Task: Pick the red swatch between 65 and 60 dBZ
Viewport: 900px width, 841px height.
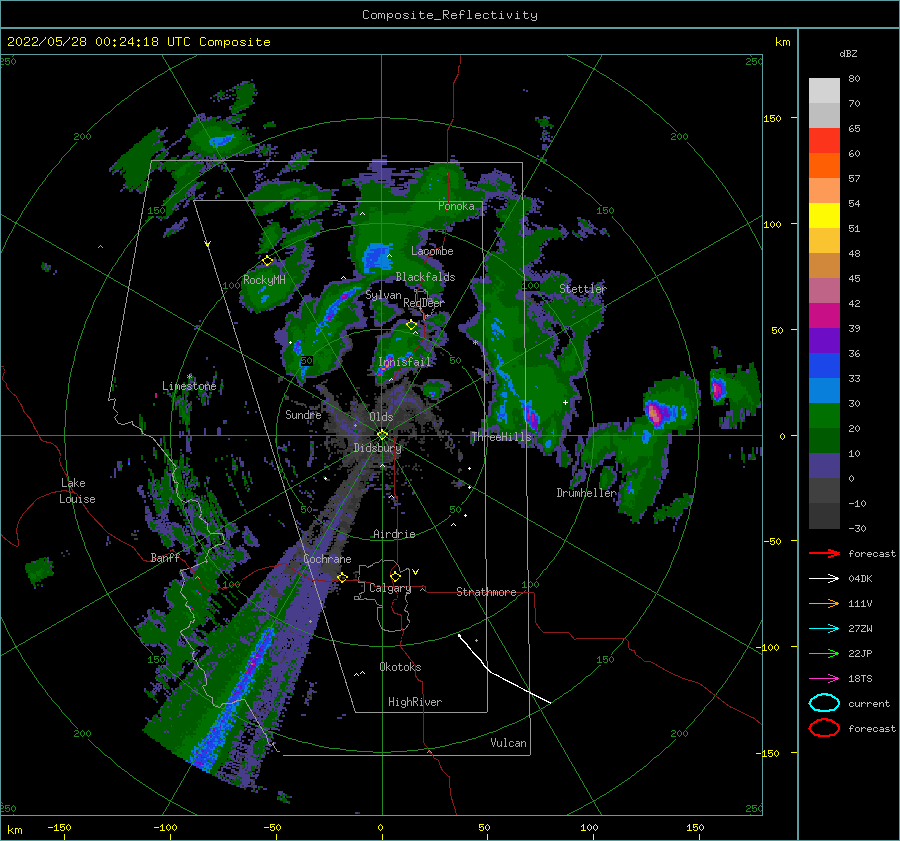Action: pos(824,141)
